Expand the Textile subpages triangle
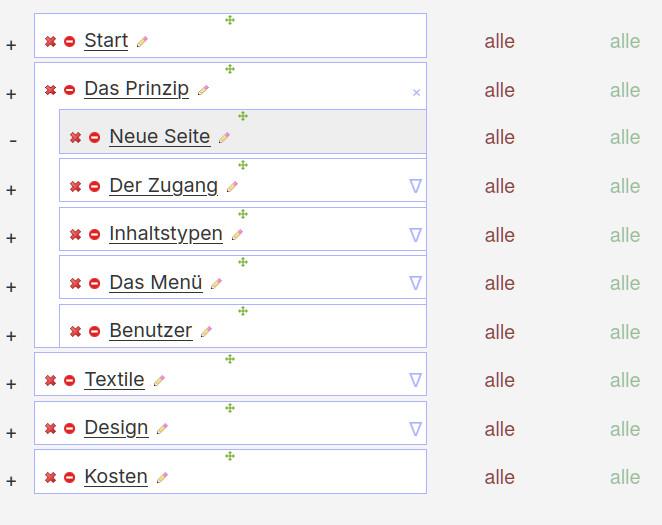Image resolution: width=662 pixels, height=525 pixels. point(416,380)
